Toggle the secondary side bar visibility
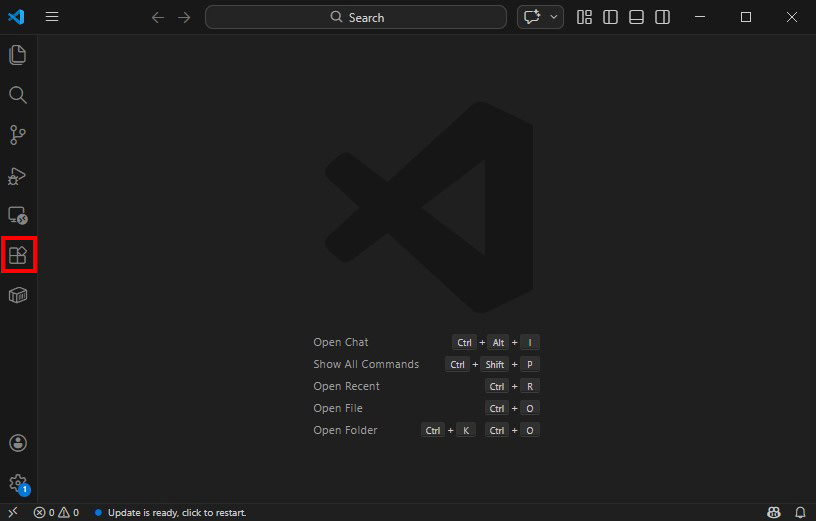 [662, 17]
